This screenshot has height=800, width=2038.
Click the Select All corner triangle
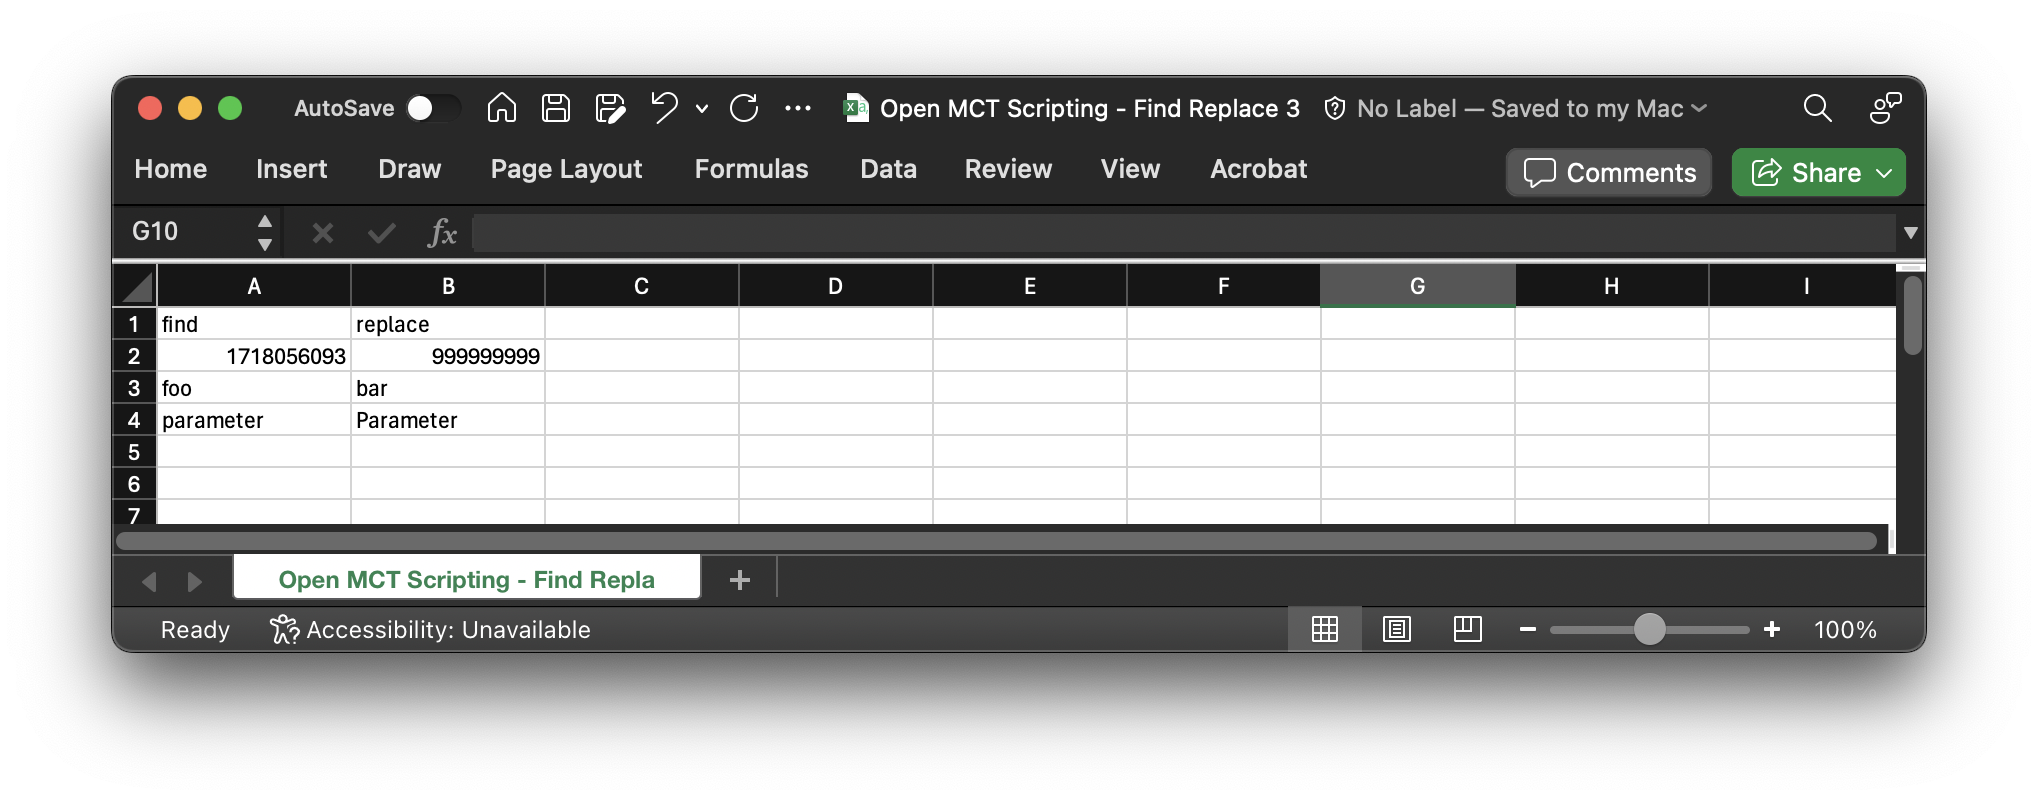(x=136, y=286)
